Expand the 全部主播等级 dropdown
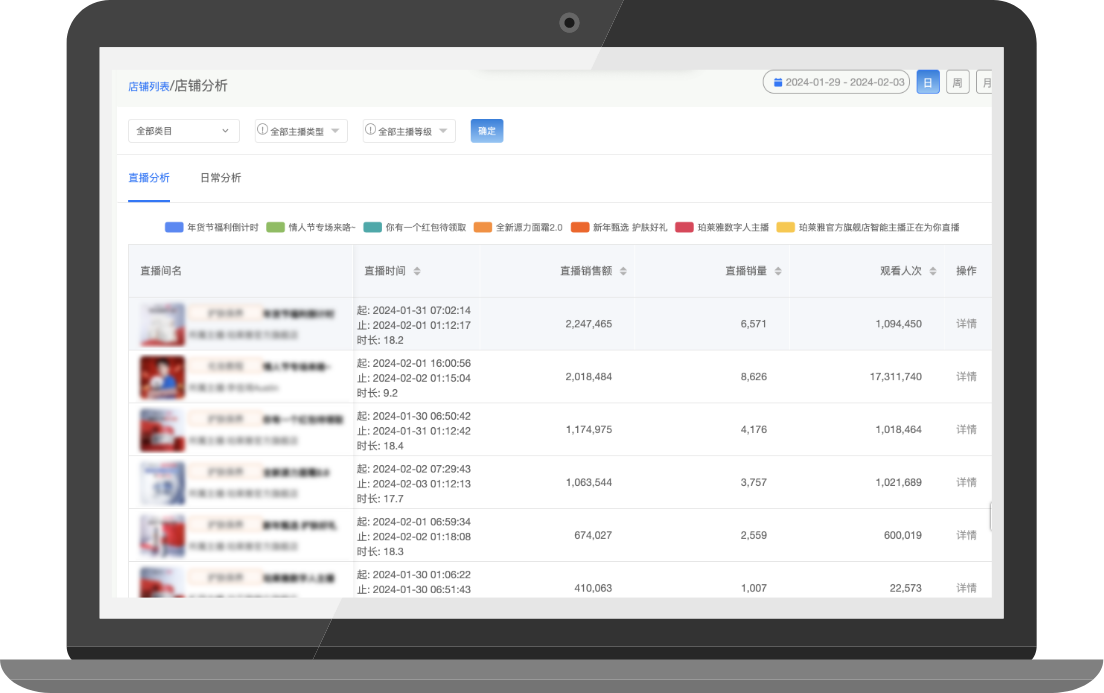The height and width of the screenshot is (693, 1104). tap(408, 131)
